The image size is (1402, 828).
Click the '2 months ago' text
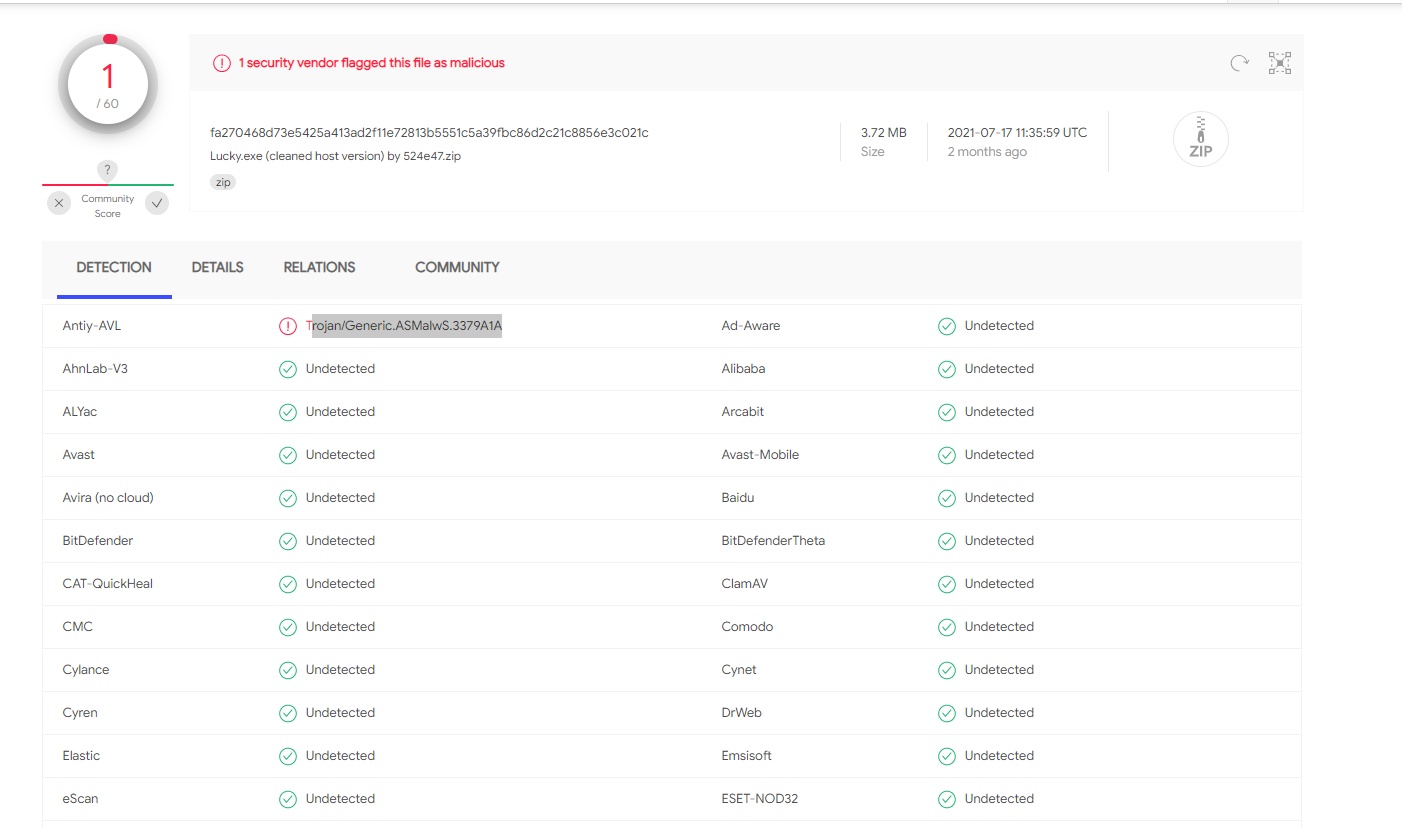tap(987, 152)
